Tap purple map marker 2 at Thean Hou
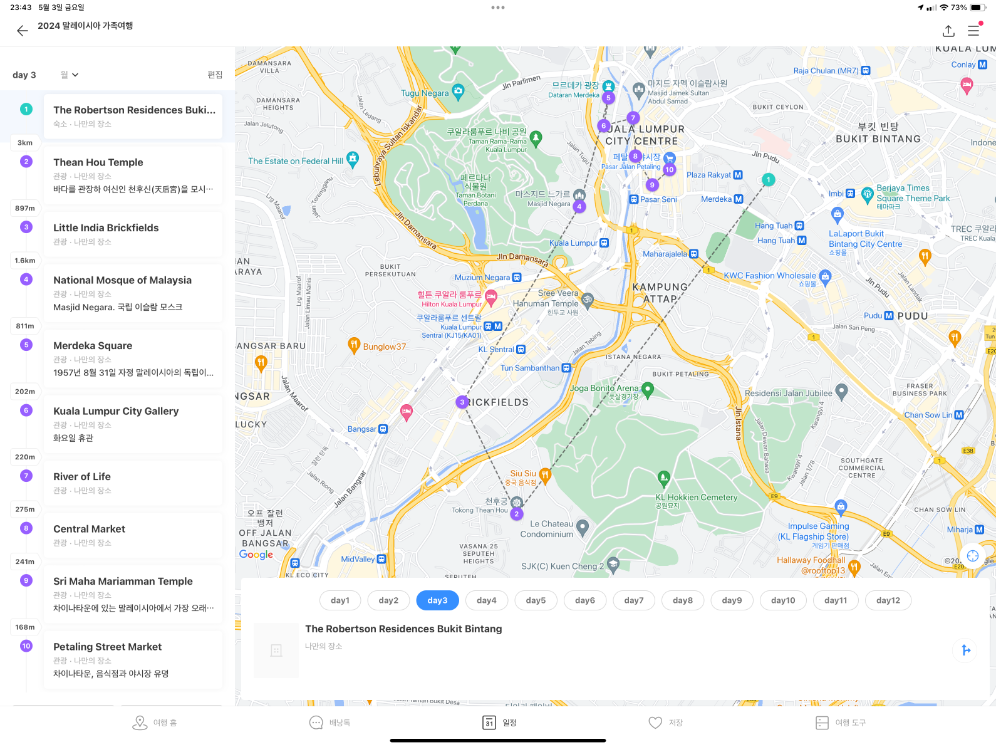Screen dimensions: 996x747 517,513
